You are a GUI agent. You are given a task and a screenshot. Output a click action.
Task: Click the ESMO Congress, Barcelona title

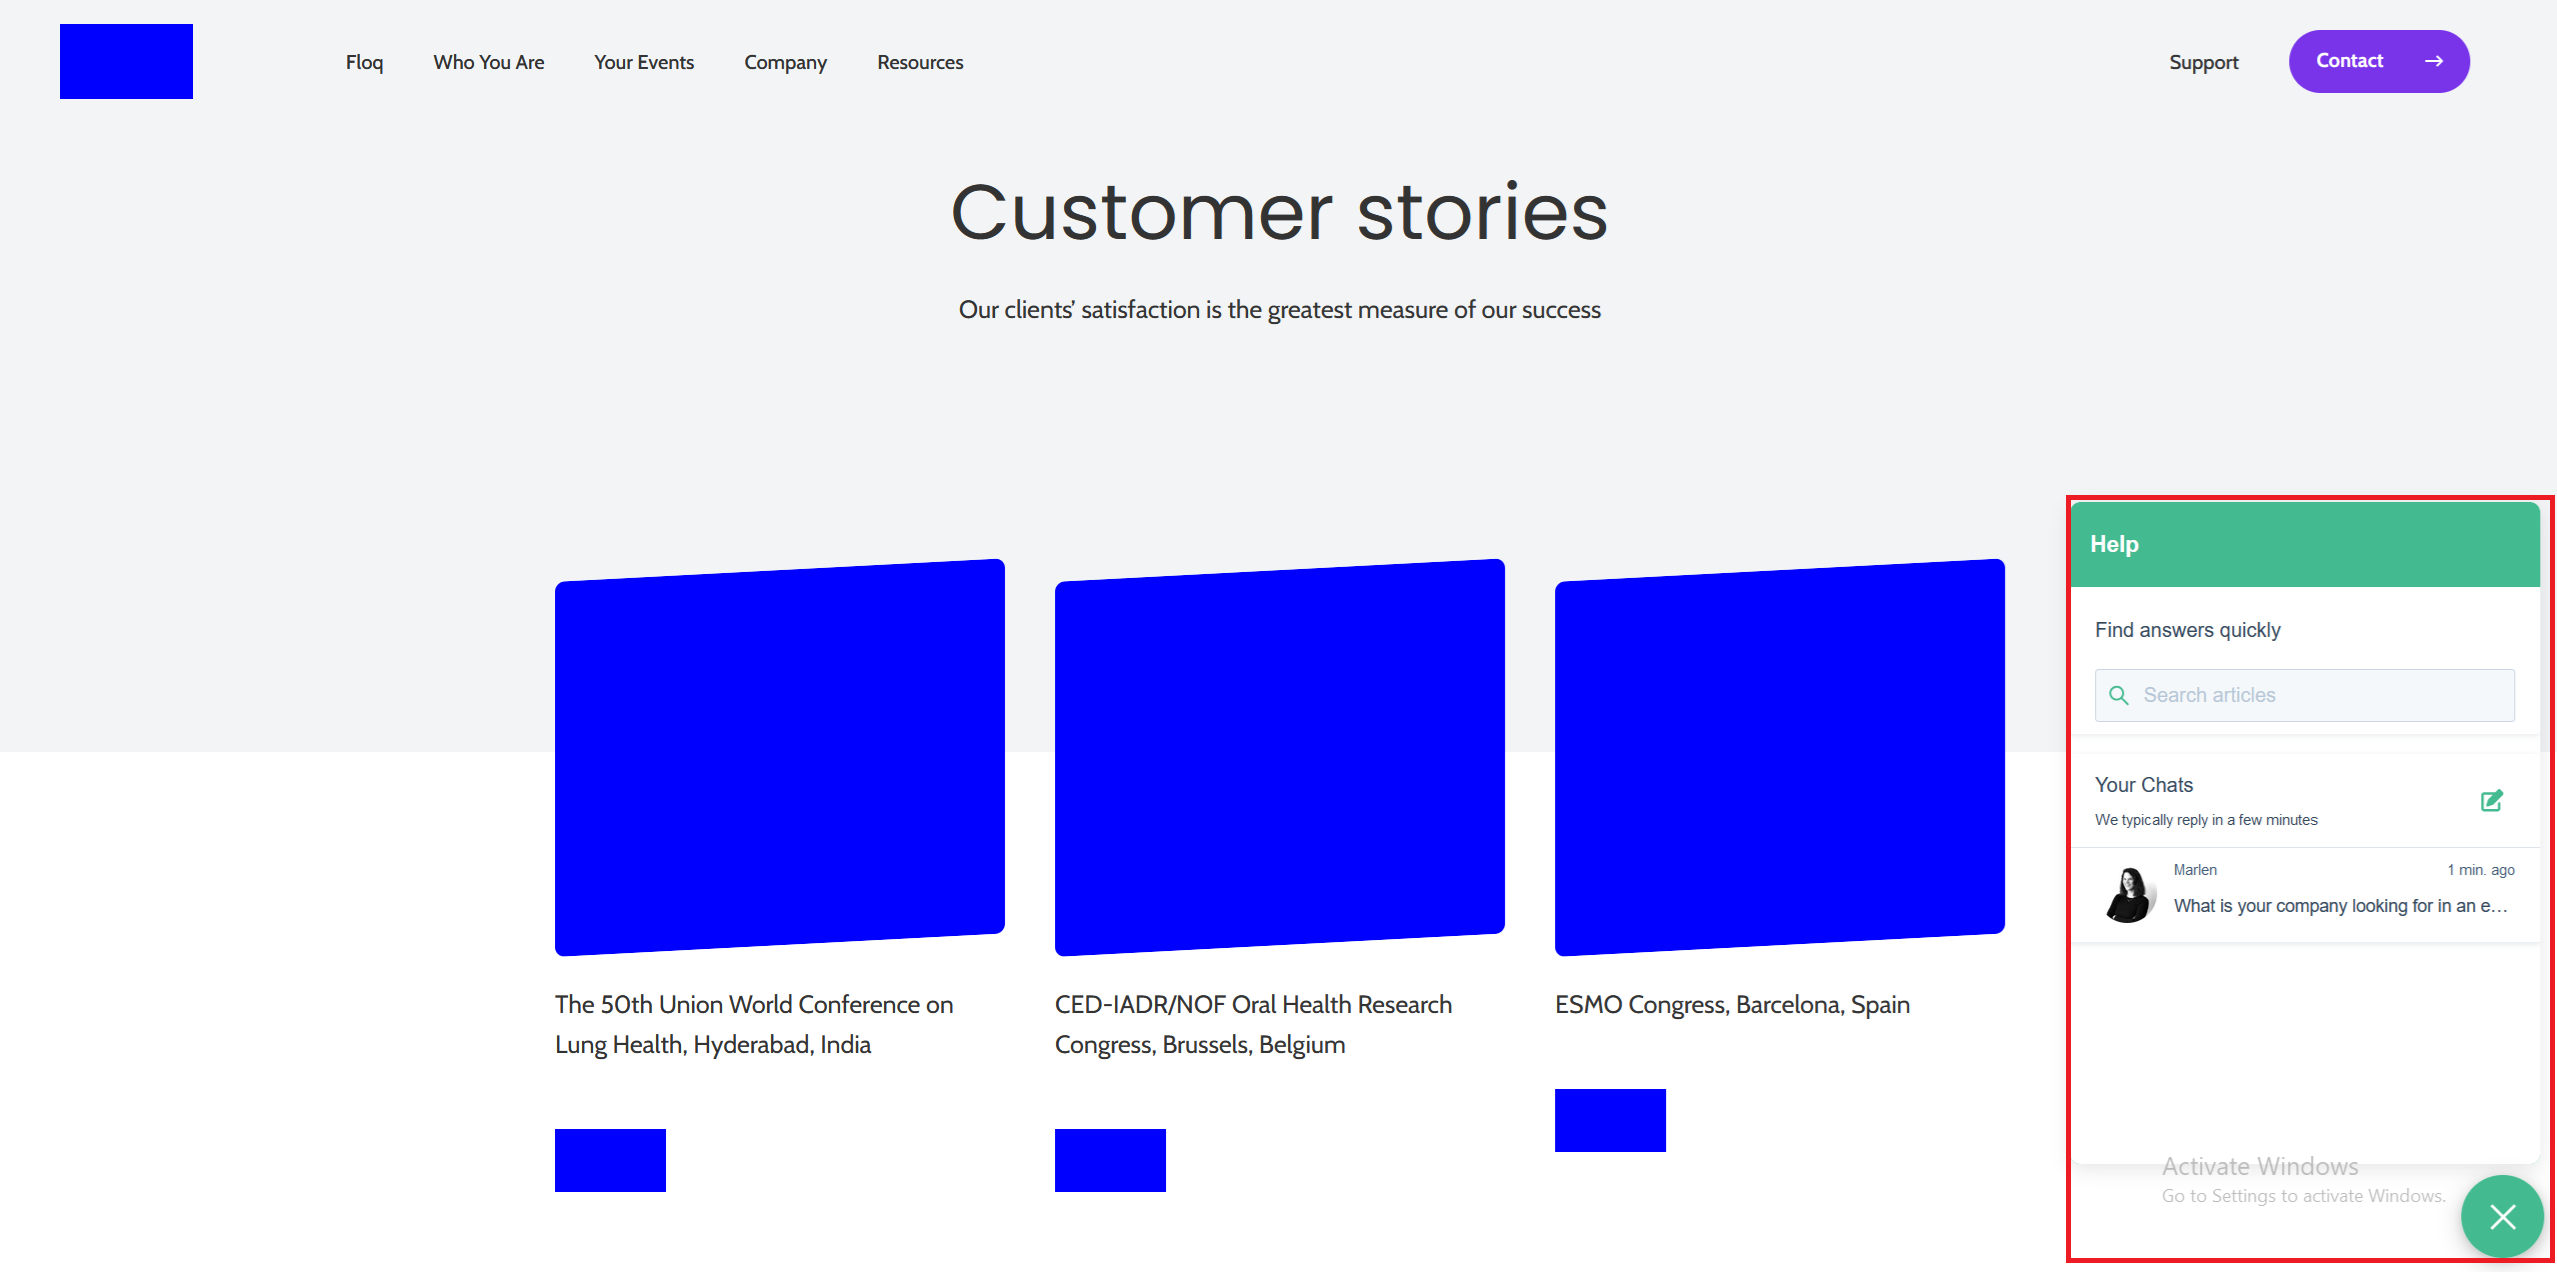tap(1731, 1004)
